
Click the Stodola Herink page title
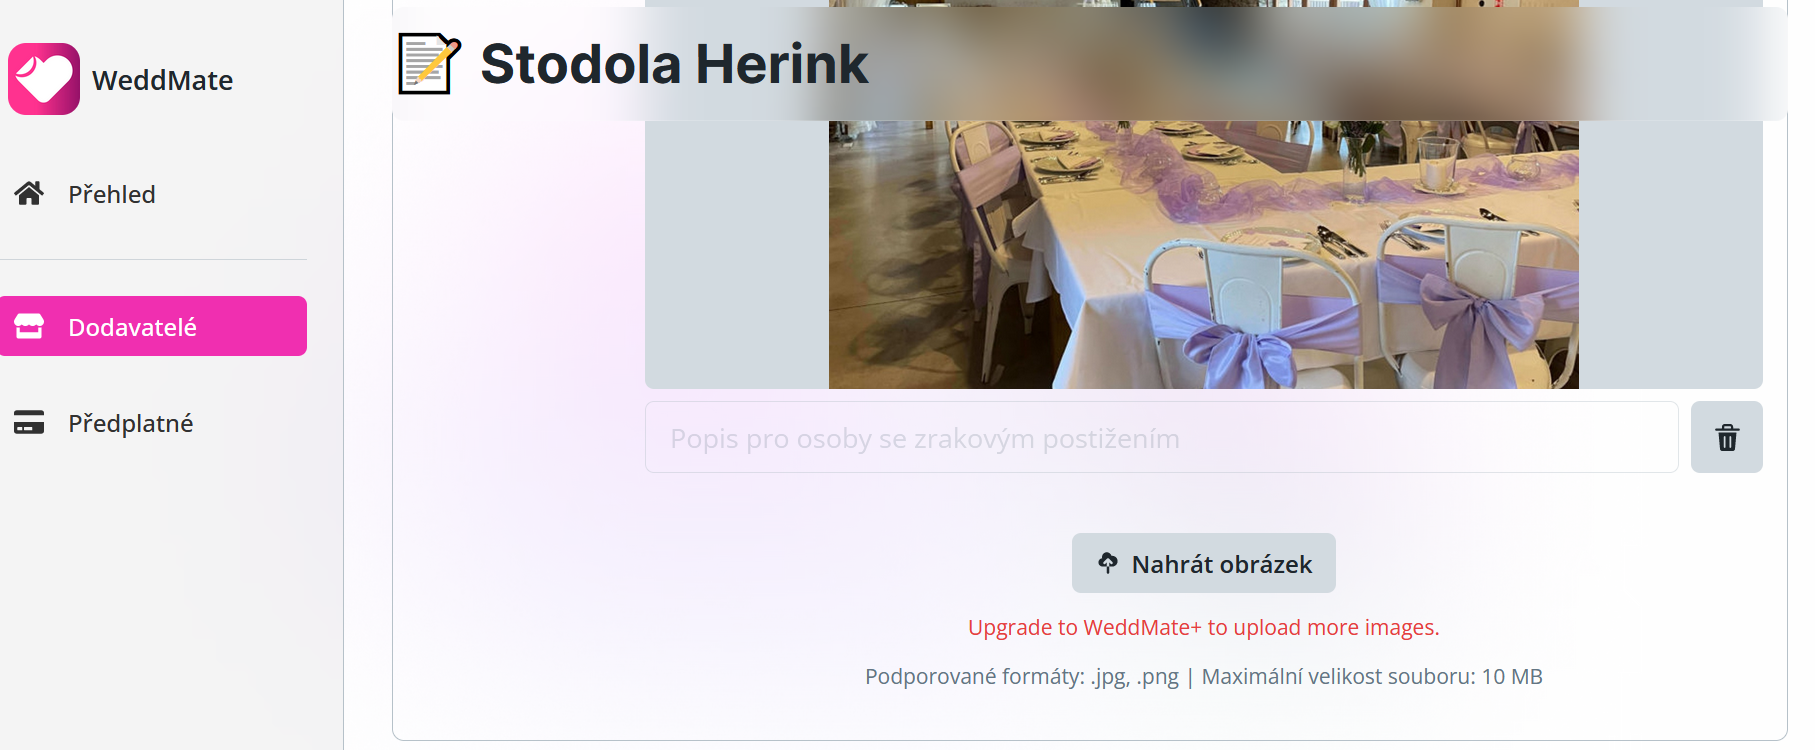(x=674, y=64)
